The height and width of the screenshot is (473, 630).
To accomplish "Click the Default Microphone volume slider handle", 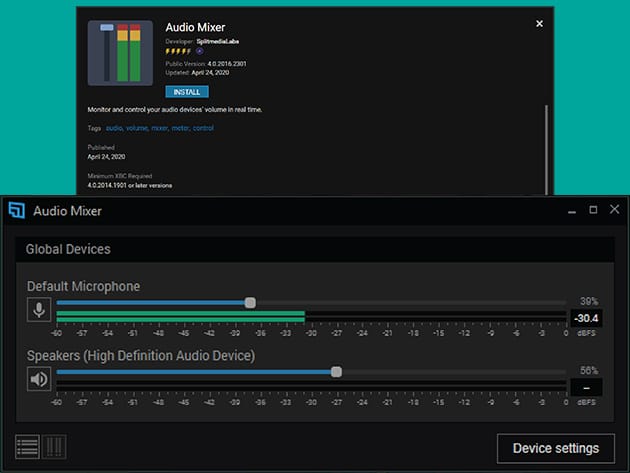I will (250, 302).
